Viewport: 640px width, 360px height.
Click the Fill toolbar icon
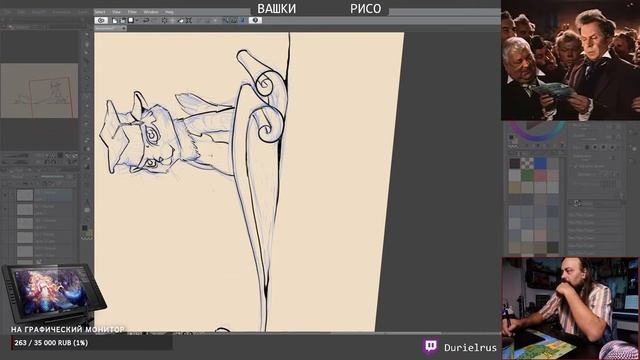180,20
